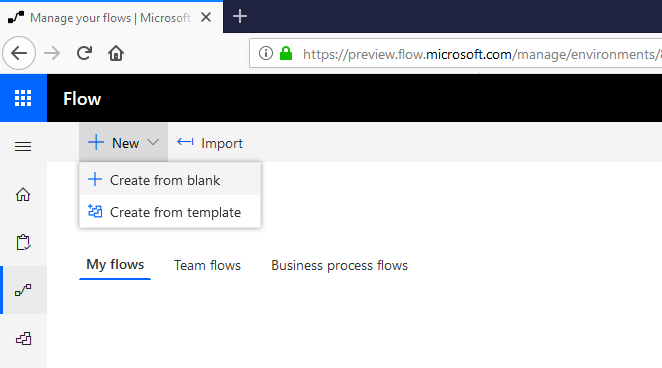This screenshot has height=368, width=662.
Task: Click the Flow title in header
Action: click(x=82, y=99)
